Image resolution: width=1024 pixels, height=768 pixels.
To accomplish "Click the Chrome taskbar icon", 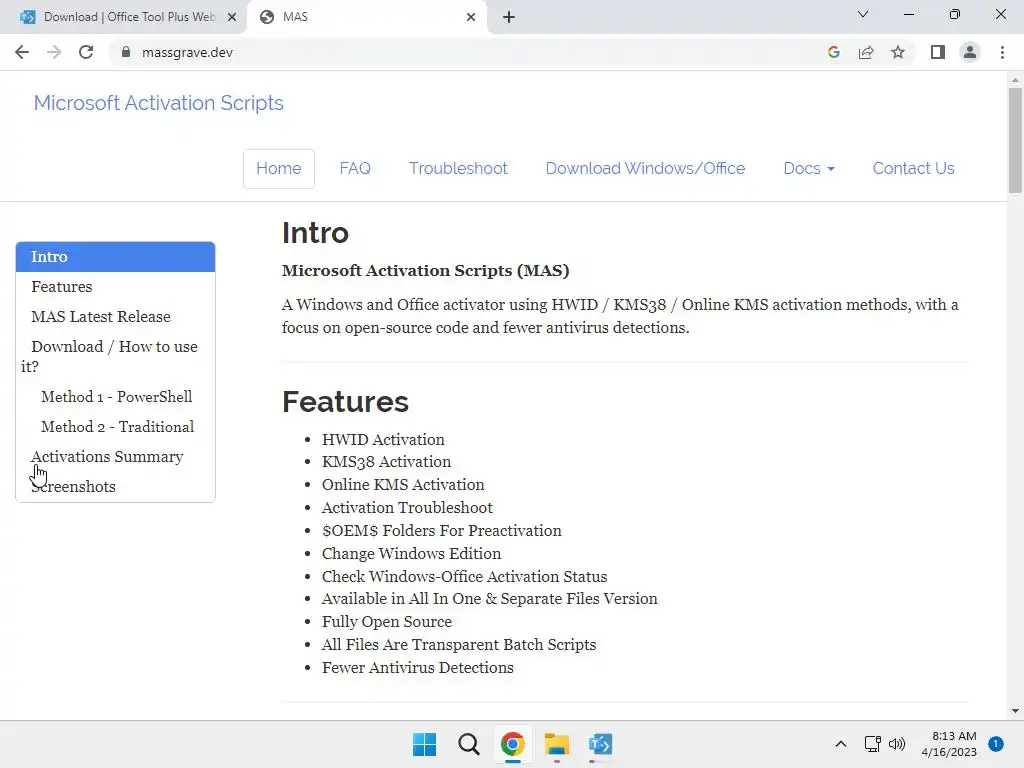I will (513, 744).
